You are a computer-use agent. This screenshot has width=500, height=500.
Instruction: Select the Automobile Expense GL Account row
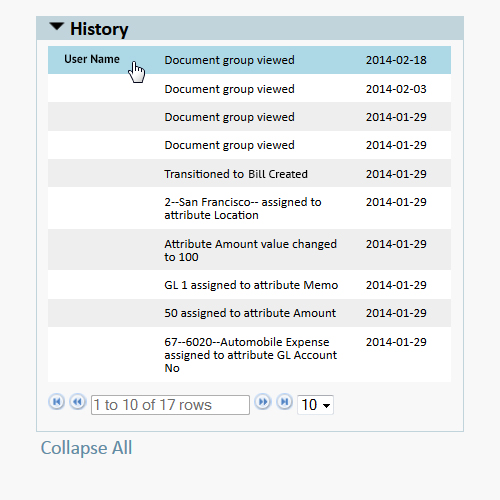point(249,355)
